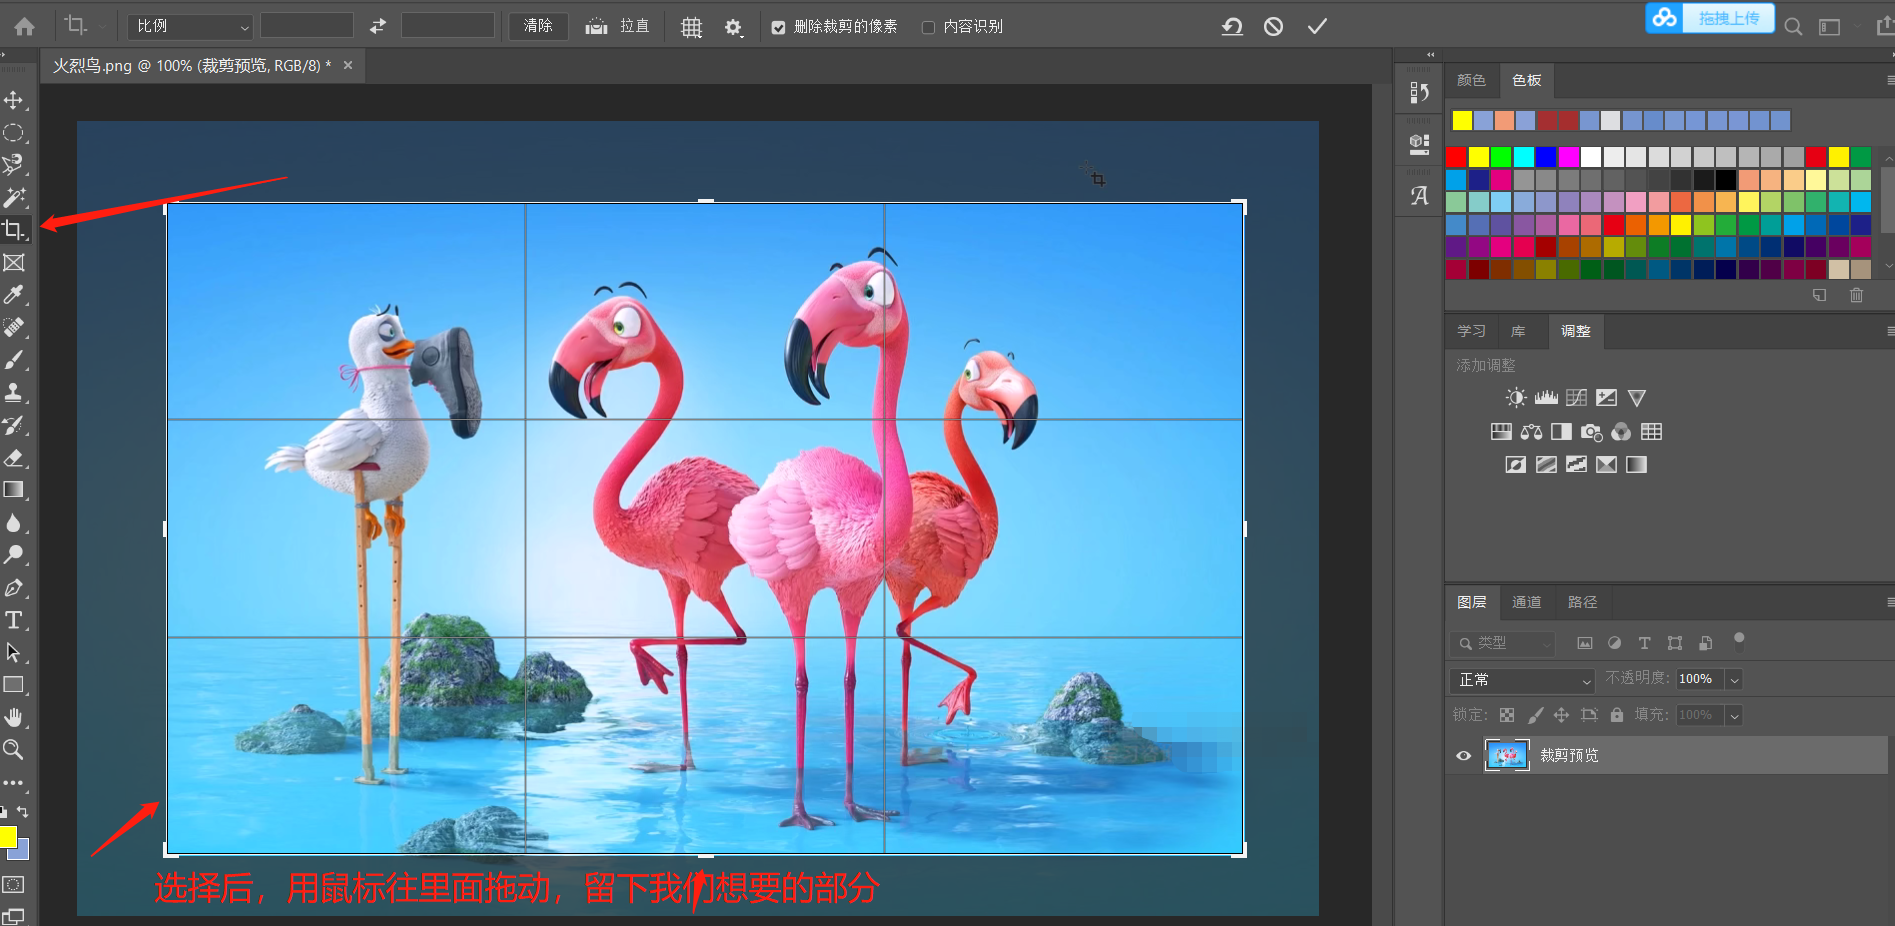Select the Move tool
The height and width of the screenshot is (926, 1895).
point(14,100)
